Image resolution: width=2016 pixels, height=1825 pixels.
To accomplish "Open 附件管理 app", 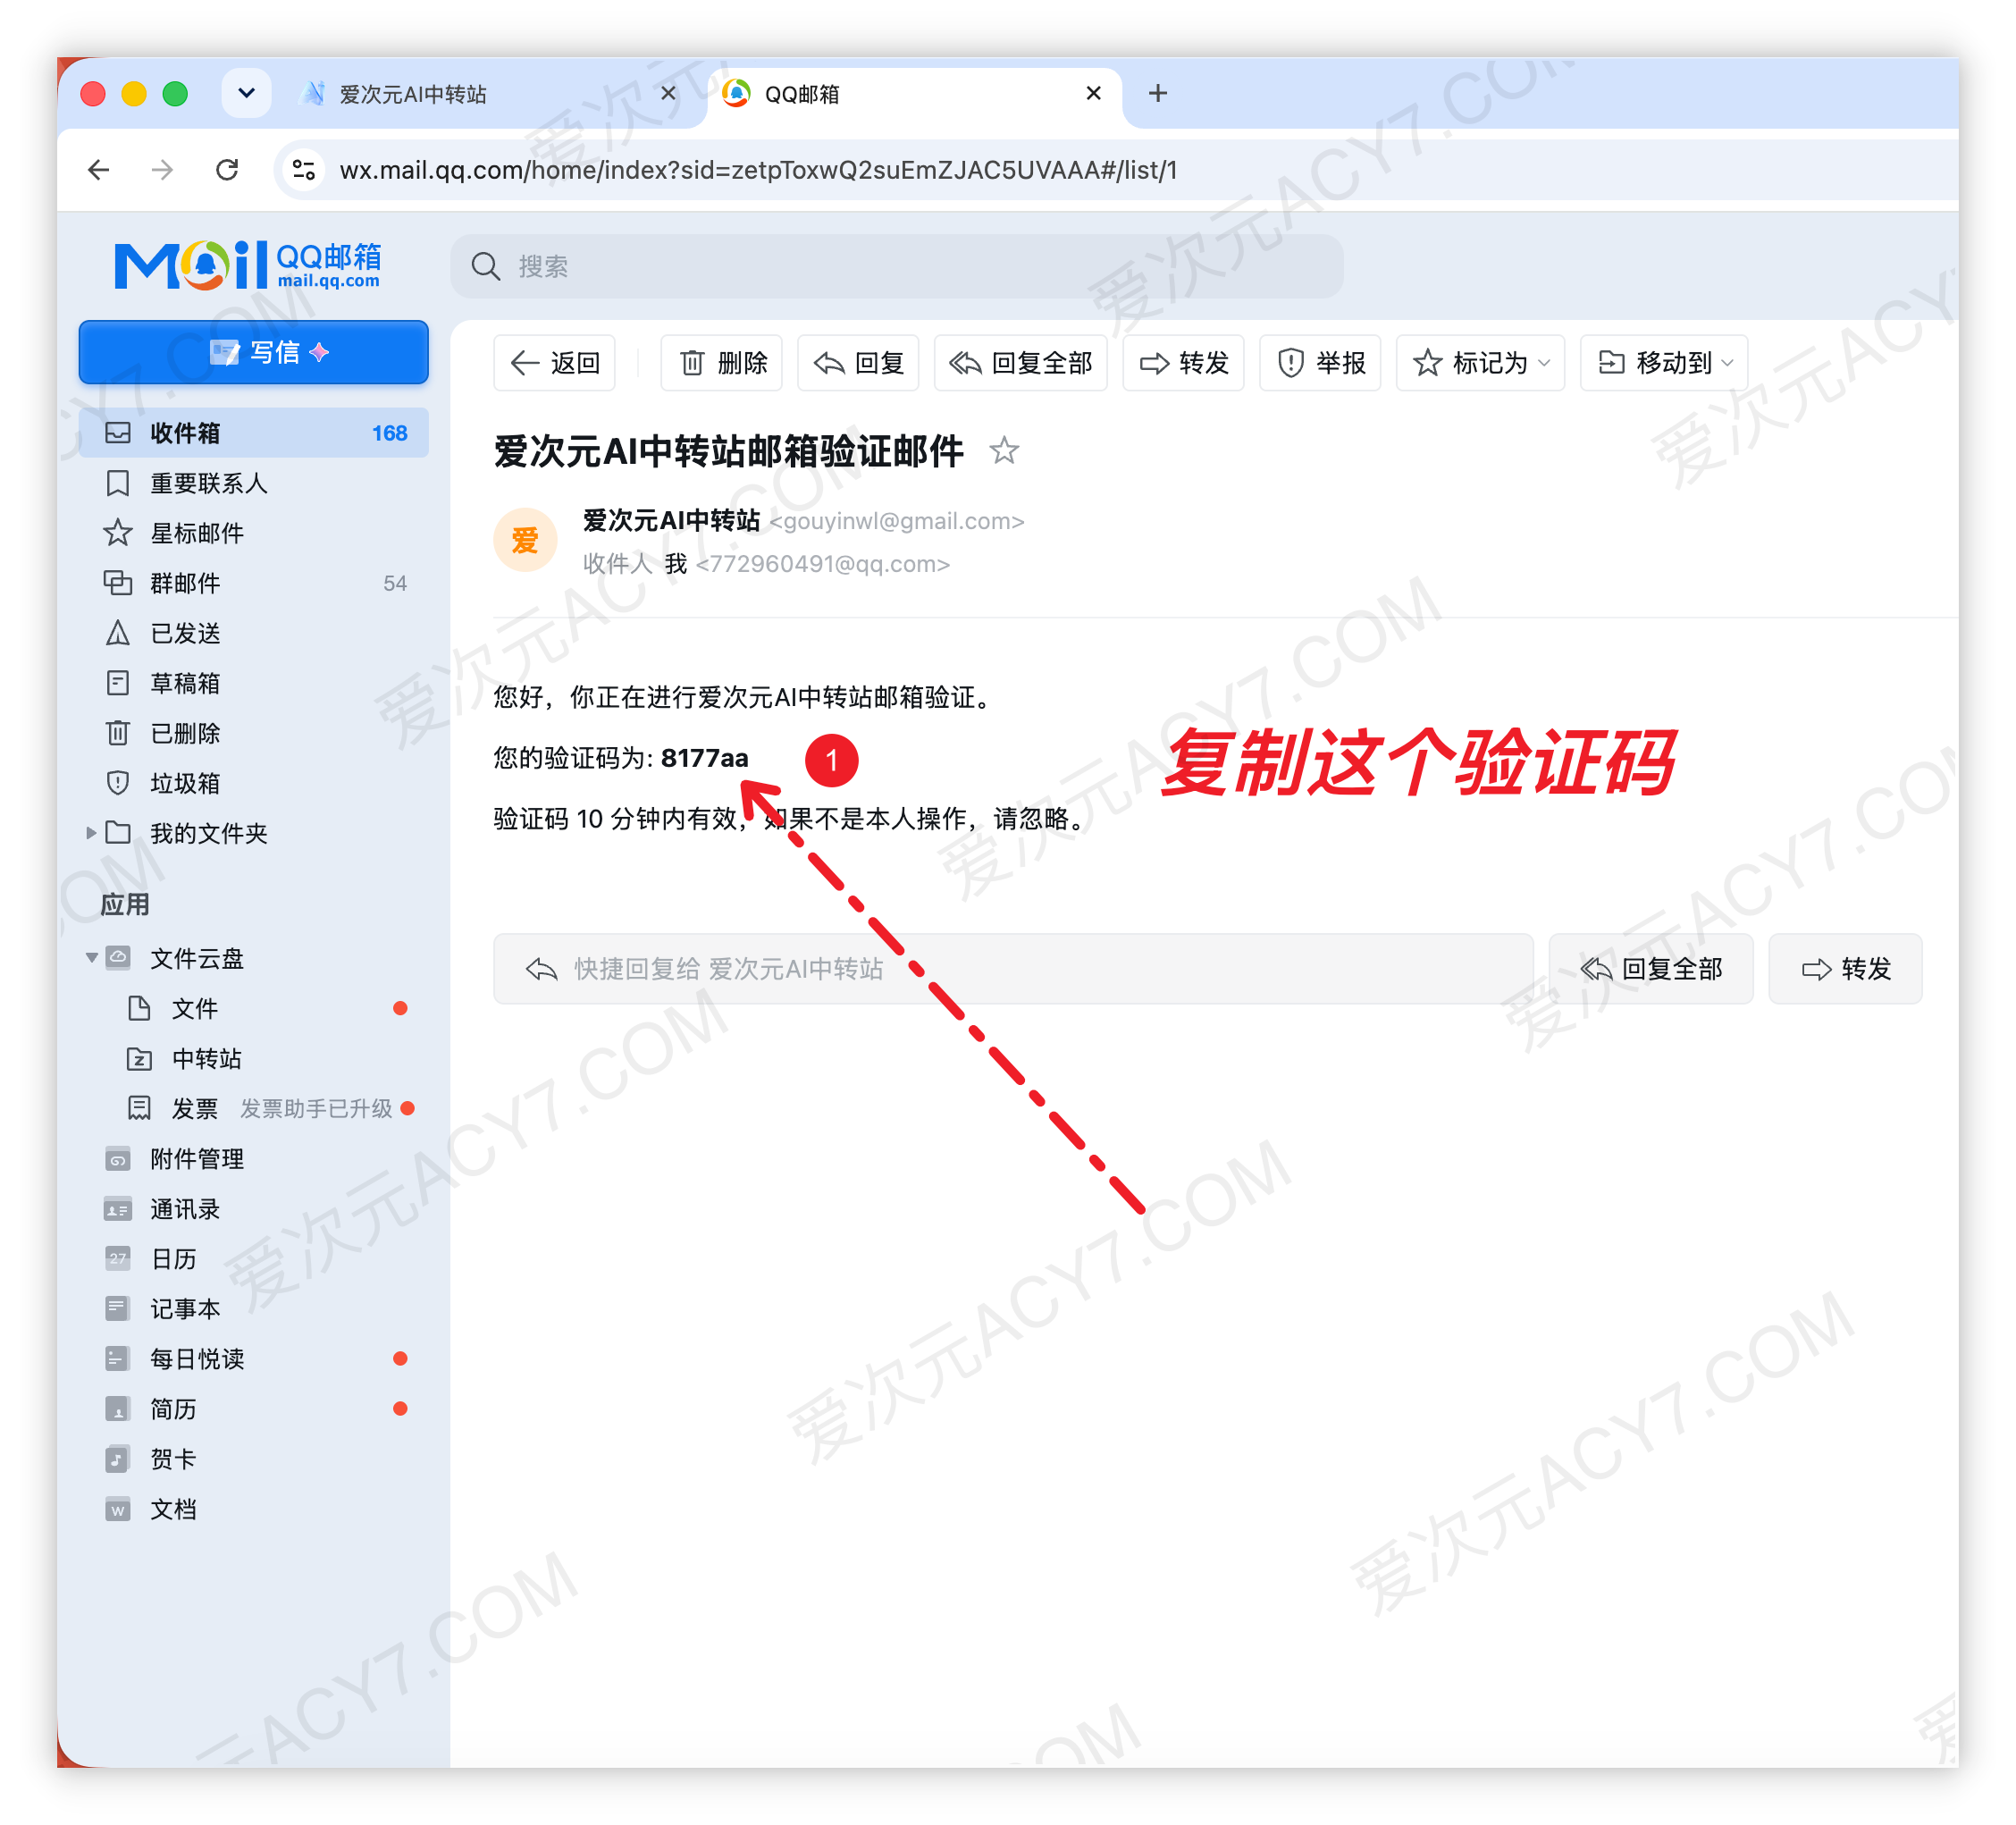I will click(254, 1159).
